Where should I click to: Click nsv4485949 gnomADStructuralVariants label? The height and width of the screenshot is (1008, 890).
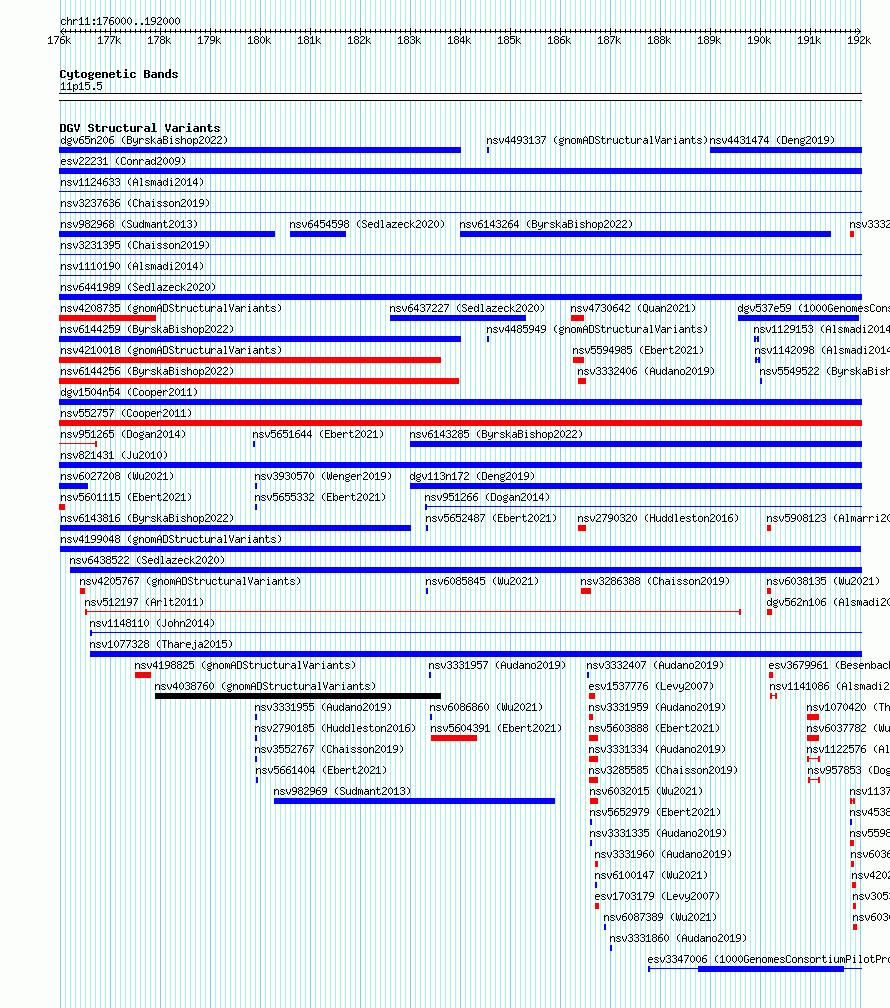(597, 329)
